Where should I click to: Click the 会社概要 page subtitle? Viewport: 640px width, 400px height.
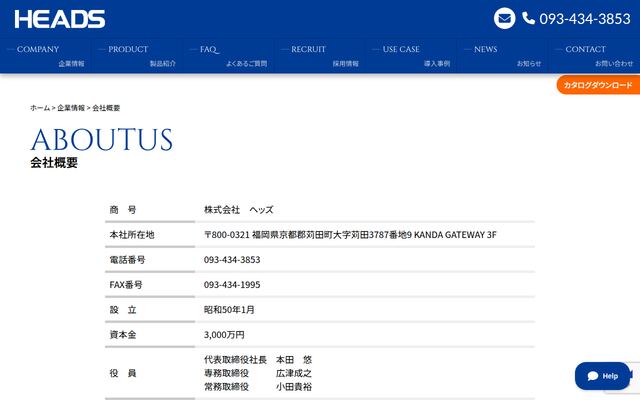(54, 162)
